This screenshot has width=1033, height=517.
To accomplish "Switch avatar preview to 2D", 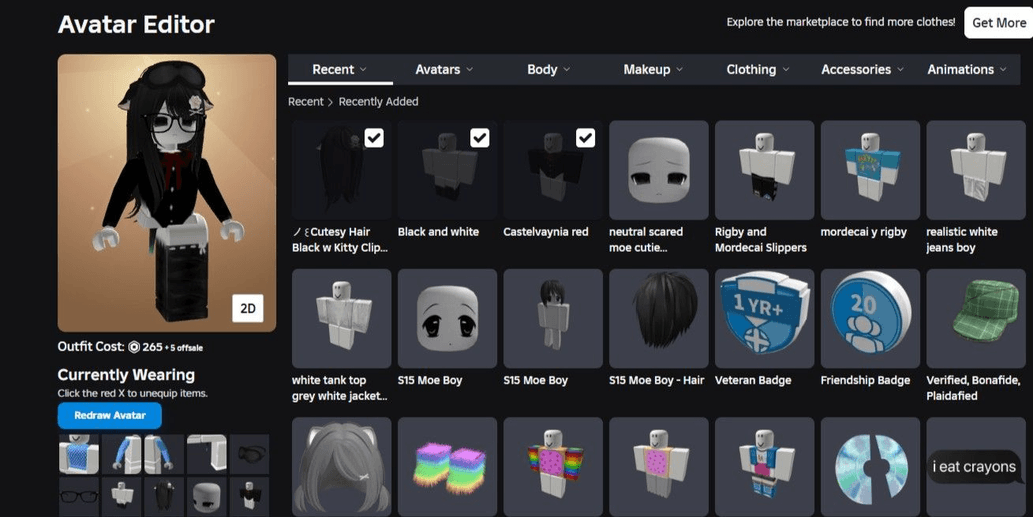I will click(248, 308).
